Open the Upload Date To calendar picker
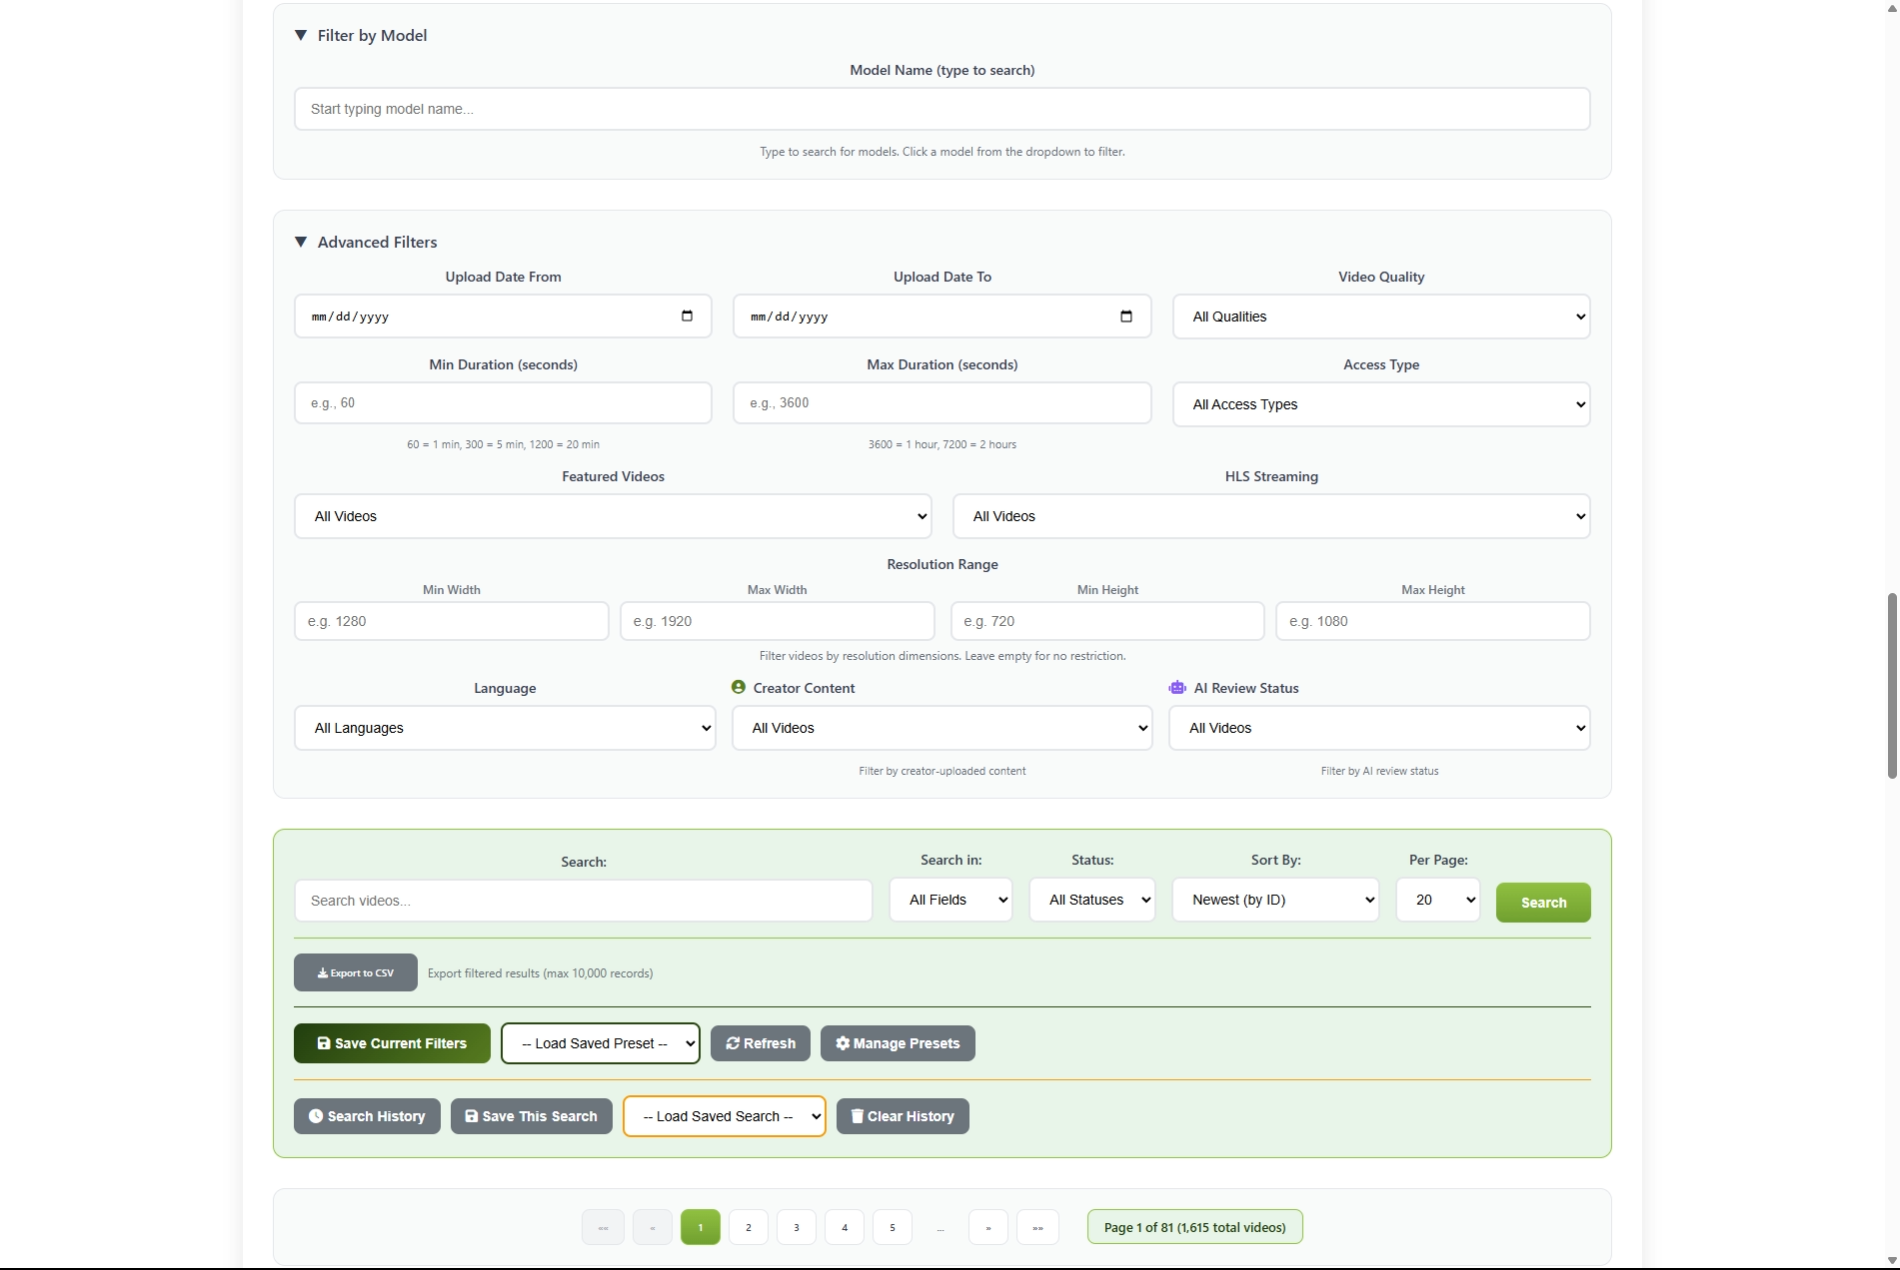Image resolution: width=1900 pixels, height=1270 pixels. coord(1126,316)
